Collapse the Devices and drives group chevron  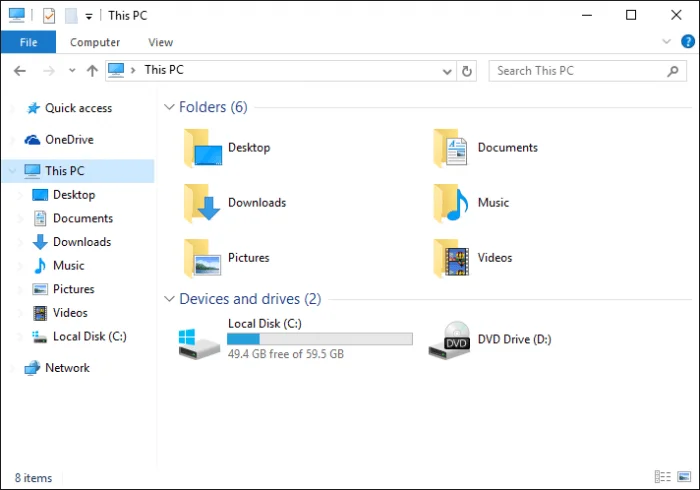[x=169, y=299]
